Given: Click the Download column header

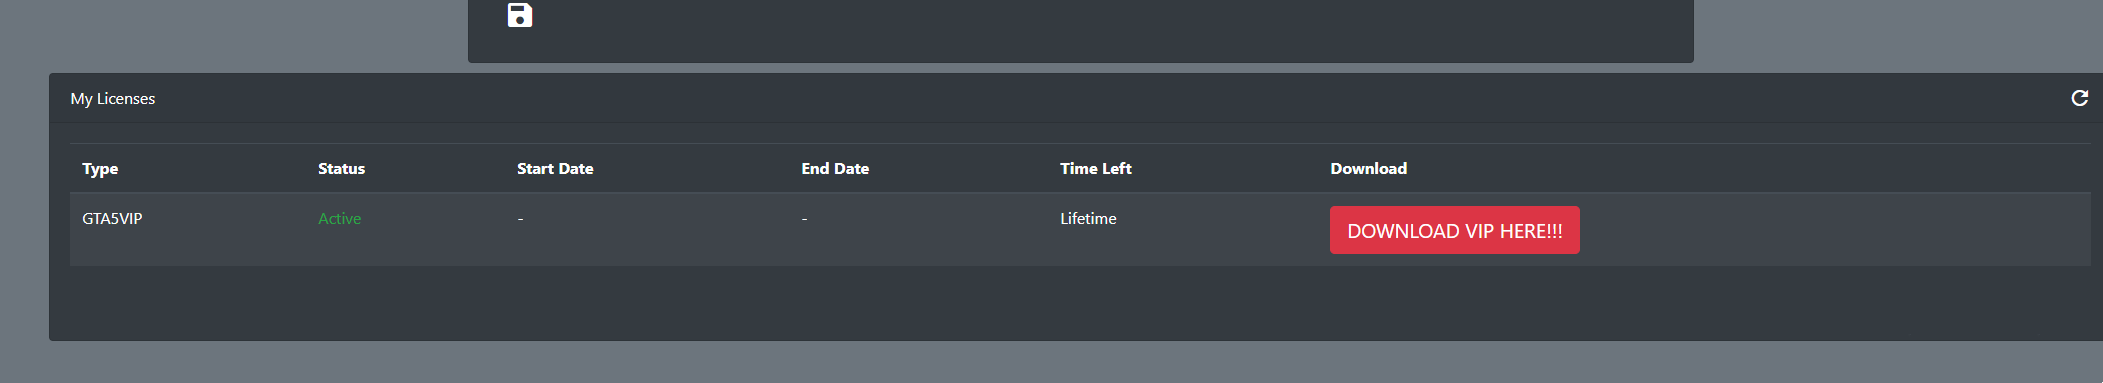Looking at the screenshot, I should (1368, 168).
